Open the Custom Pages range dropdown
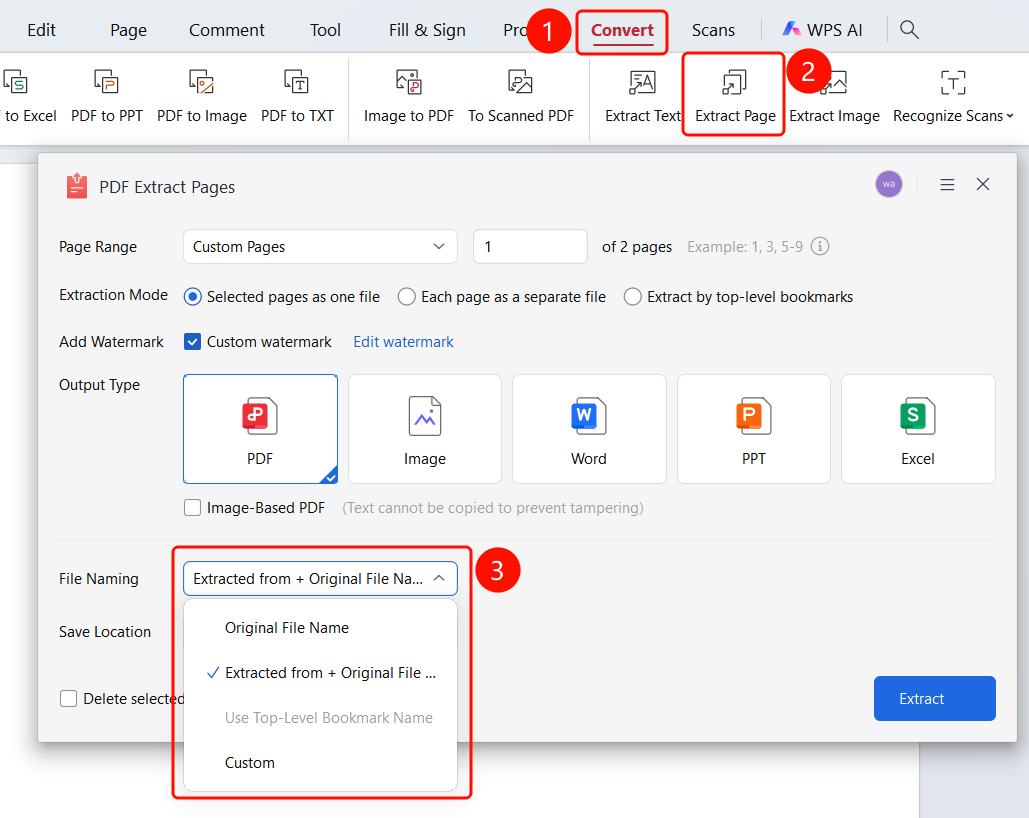The width and height of the screenshot is (1029, 818). [320, 247]
